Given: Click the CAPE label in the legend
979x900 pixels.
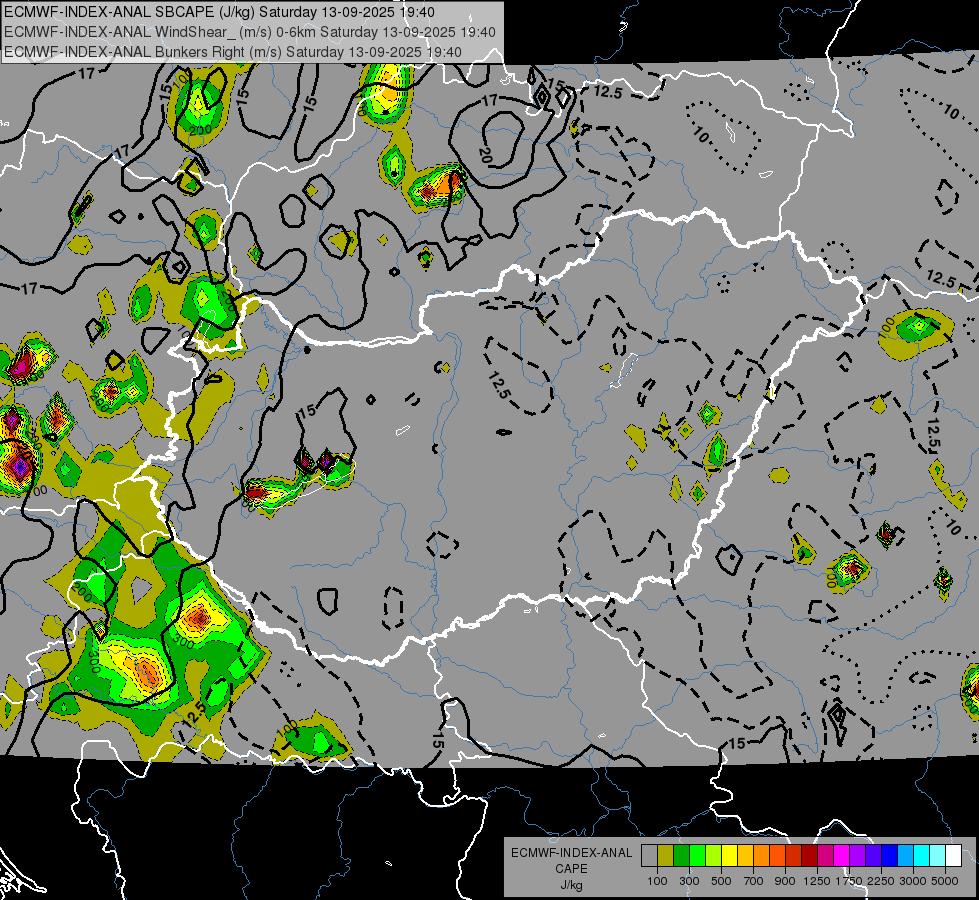Looking at the screenshot, I should (x=571, y=869).
